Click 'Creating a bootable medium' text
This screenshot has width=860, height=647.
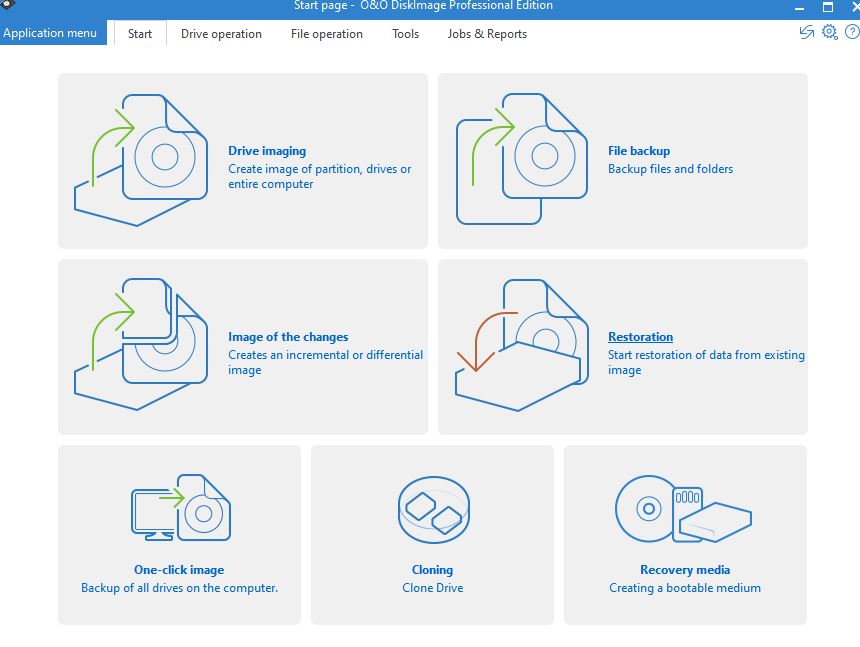coord(685,588)
